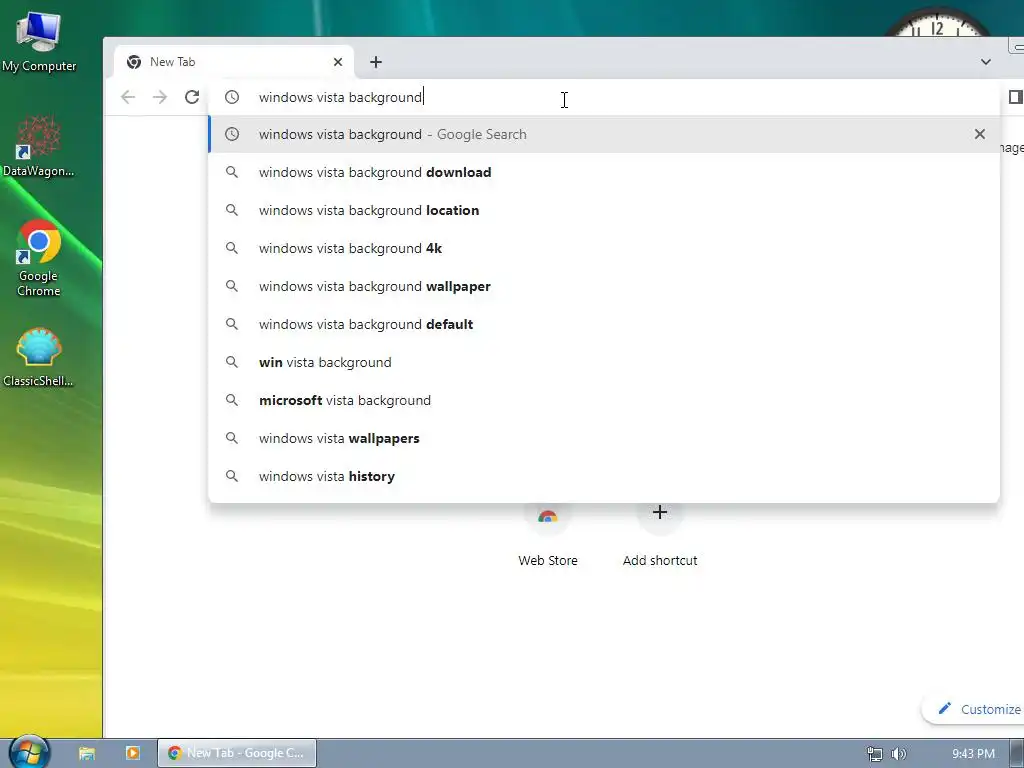Choose 'windows vista background wallpaper' suggestion
This screenshot has height=768, width=1024.
pyautogui.click(x=603, y=286)
